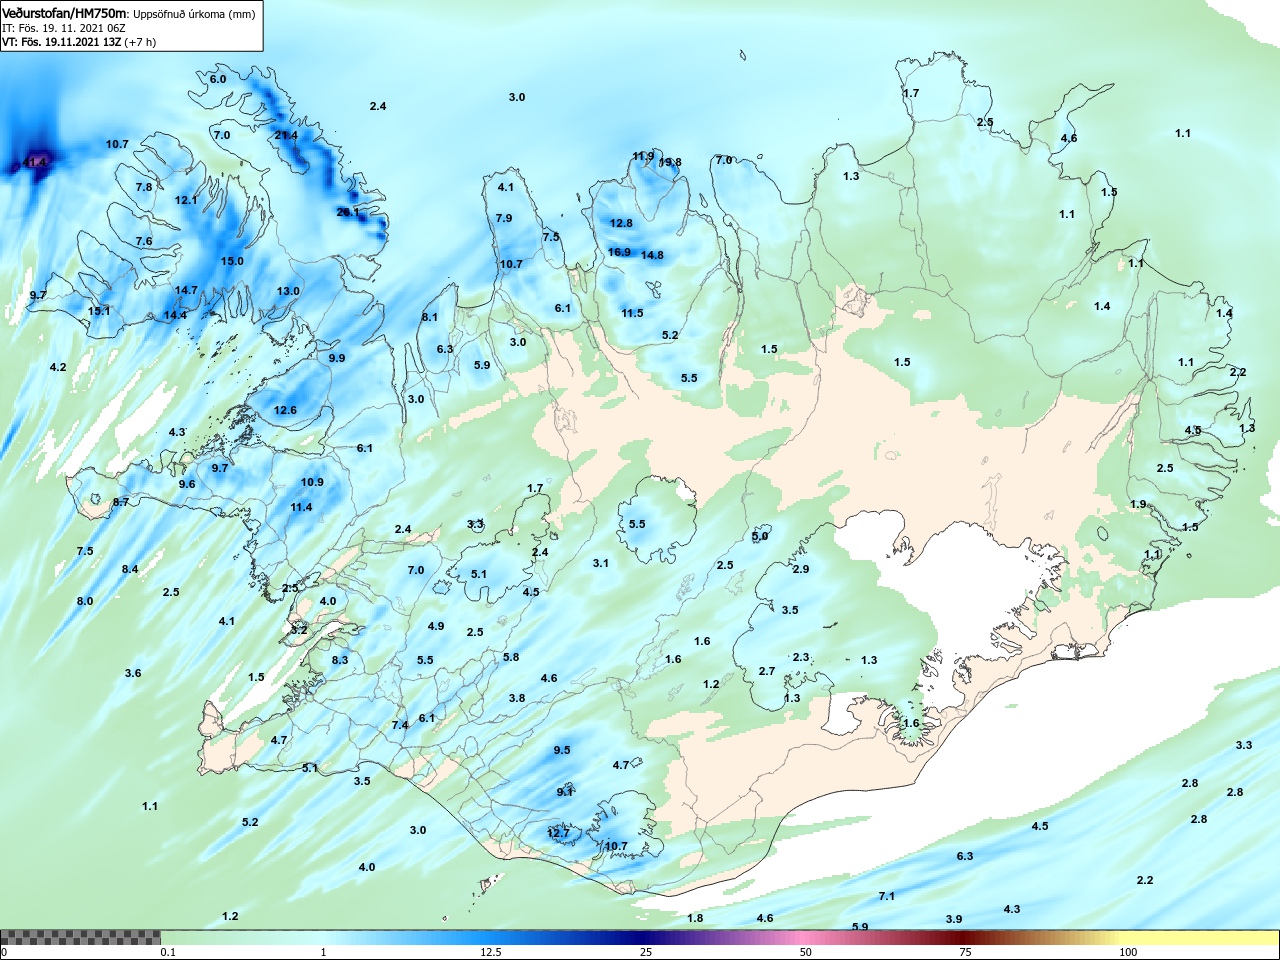This screenshot has height=960, width=1280.
Task: Click the 12.7 precipitation value
Action: [x=558, y=833]
